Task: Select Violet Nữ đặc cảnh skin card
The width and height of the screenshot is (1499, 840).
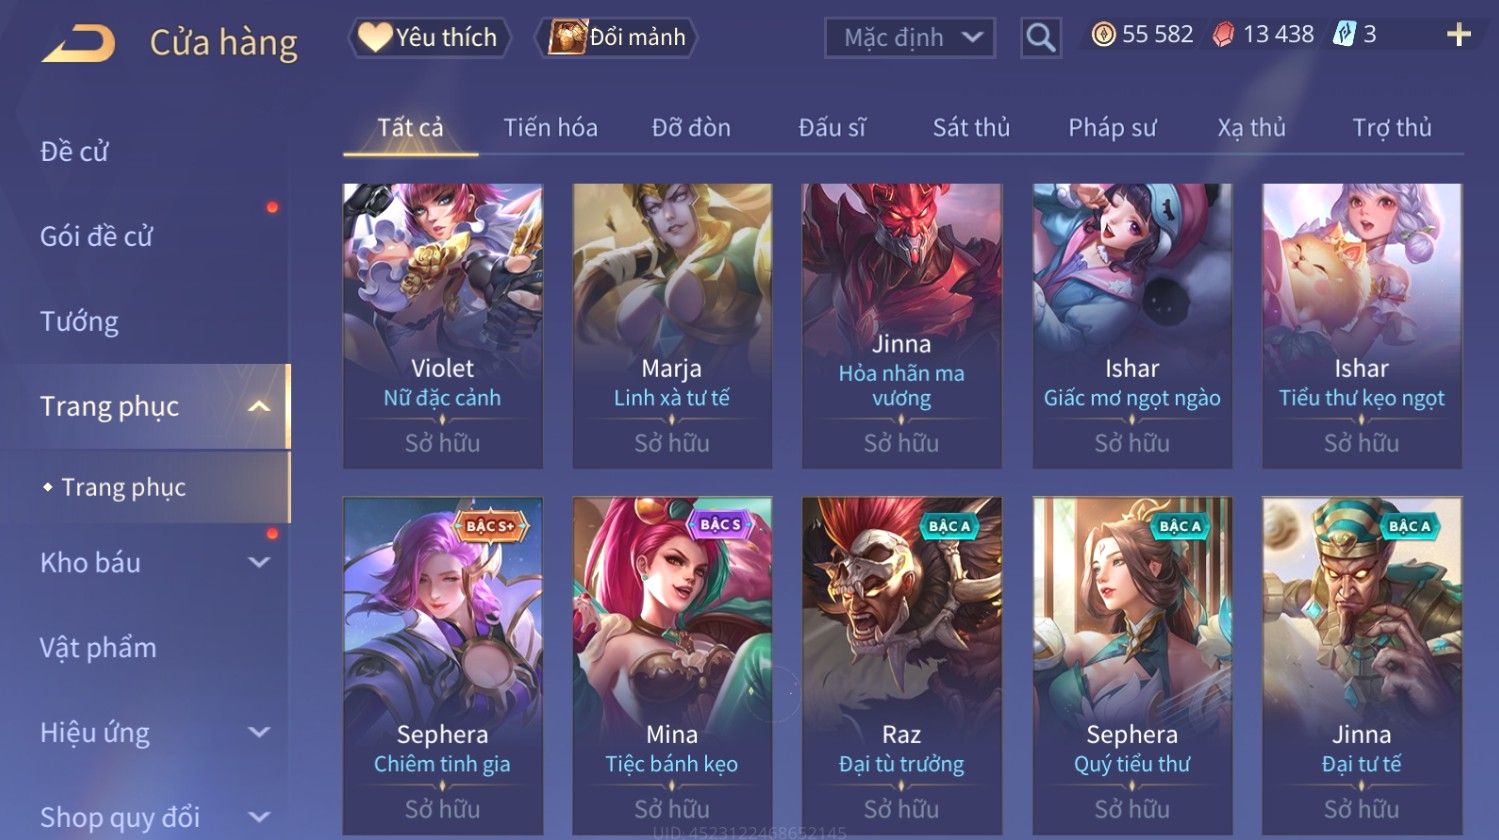Action: pyautogui.click(x=443, y=326)
